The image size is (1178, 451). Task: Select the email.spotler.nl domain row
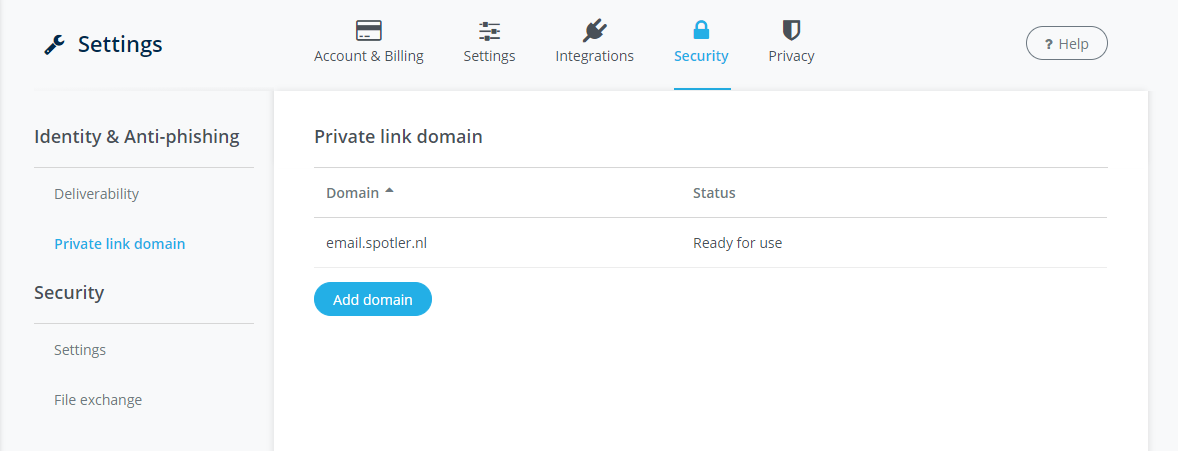point(376,243)
